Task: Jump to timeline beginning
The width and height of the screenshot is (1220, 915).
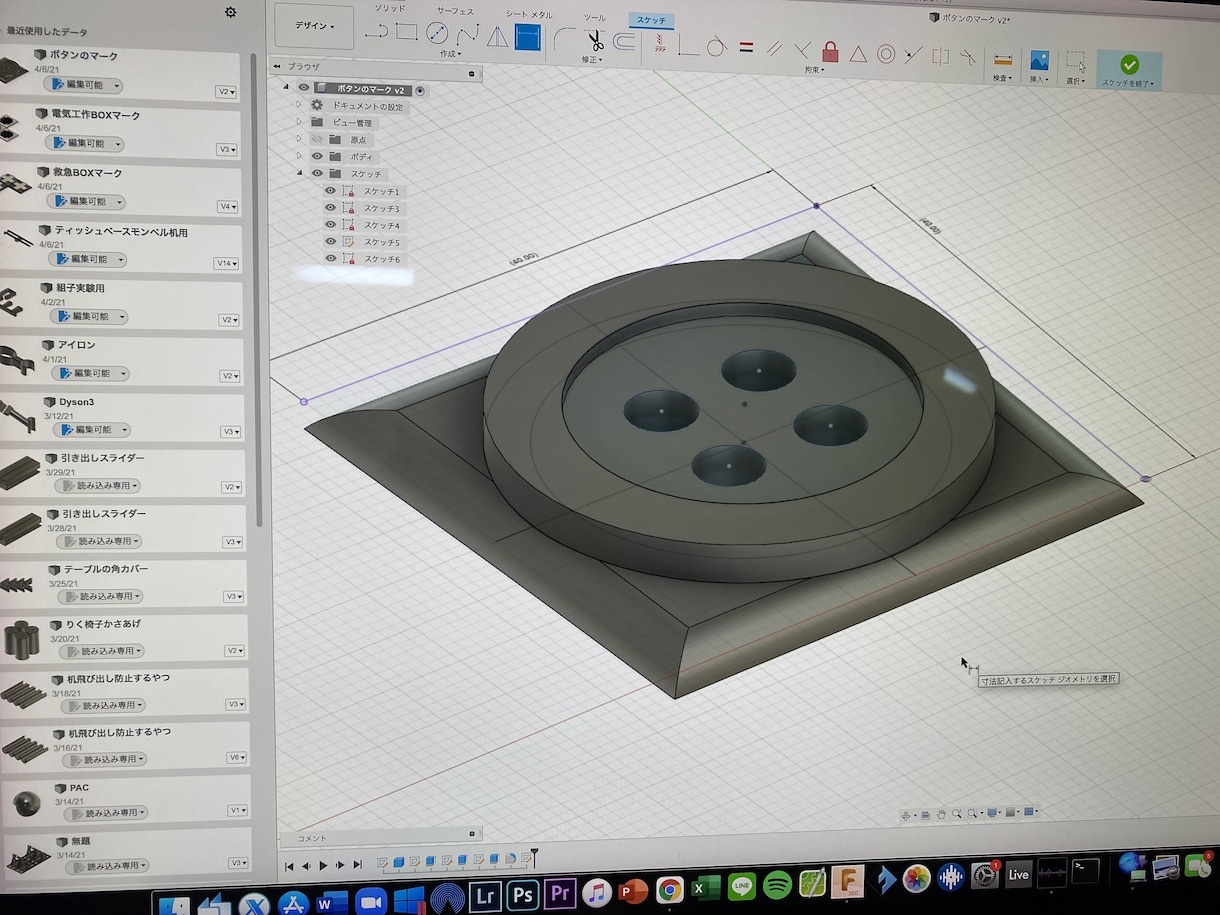Action: [289, 866]
